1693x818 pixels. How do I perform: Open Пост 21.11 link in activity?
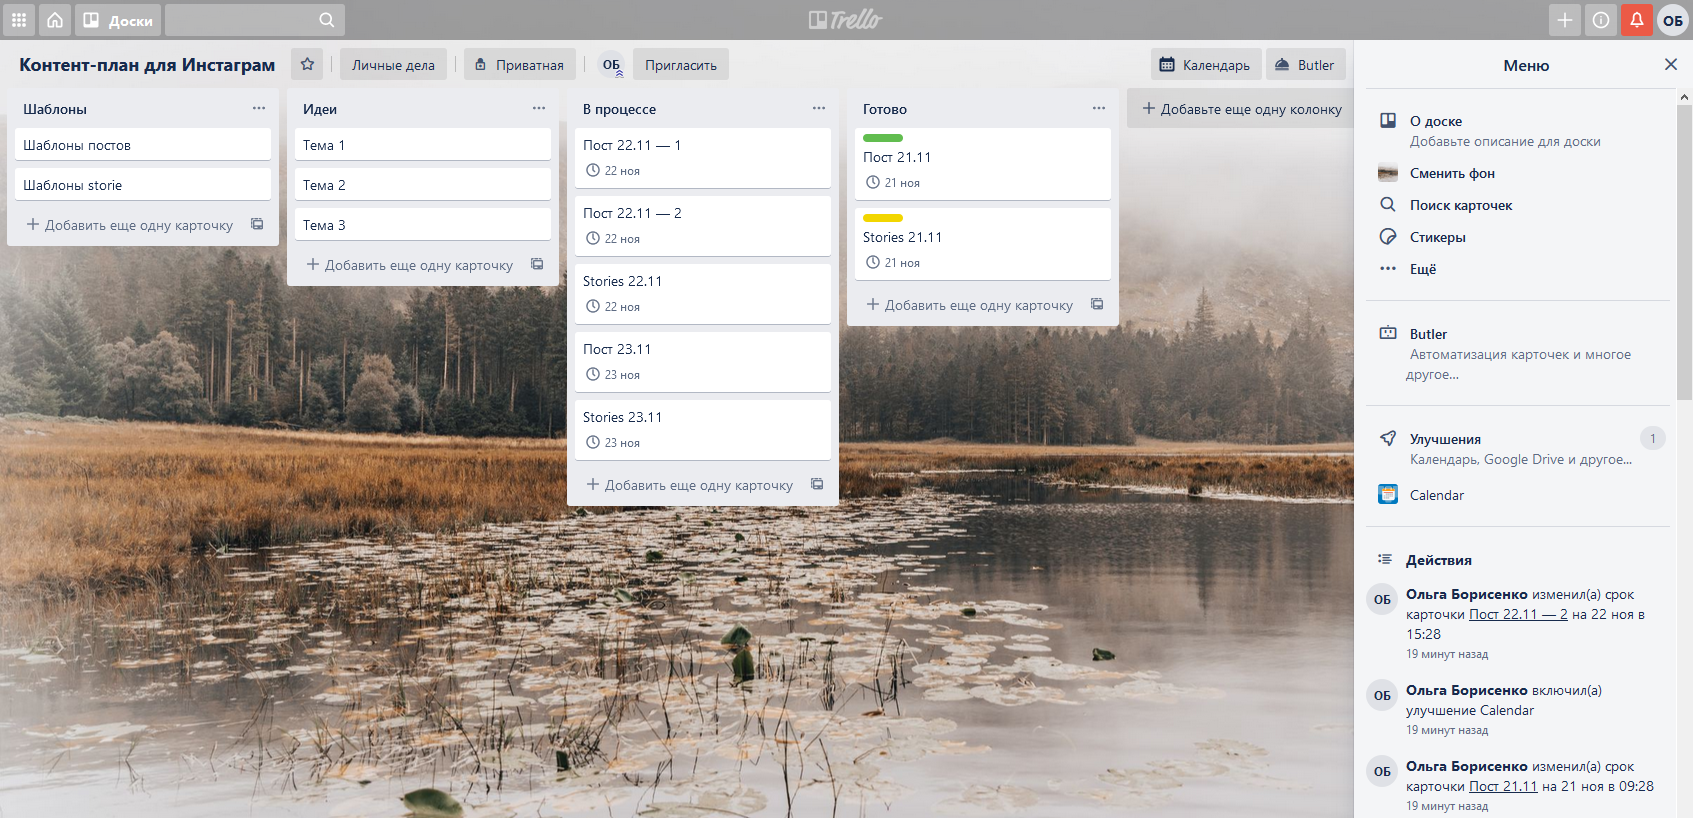click(1503, 786)
